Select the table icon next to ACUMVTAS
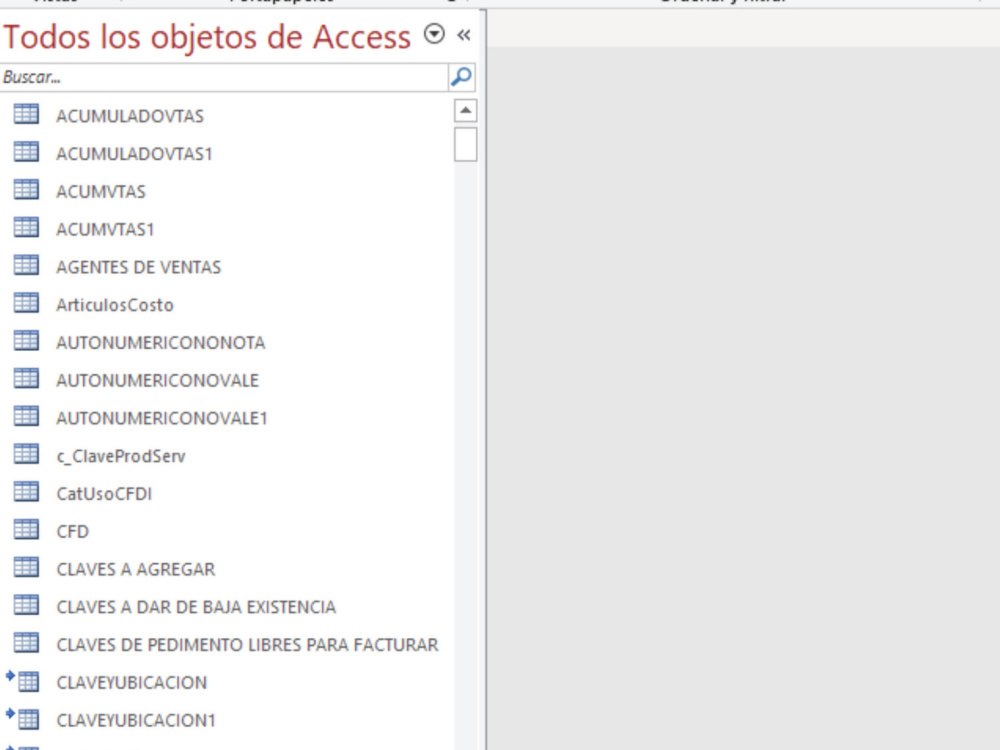Screen dimensions: 1000x750 [26, 190]
